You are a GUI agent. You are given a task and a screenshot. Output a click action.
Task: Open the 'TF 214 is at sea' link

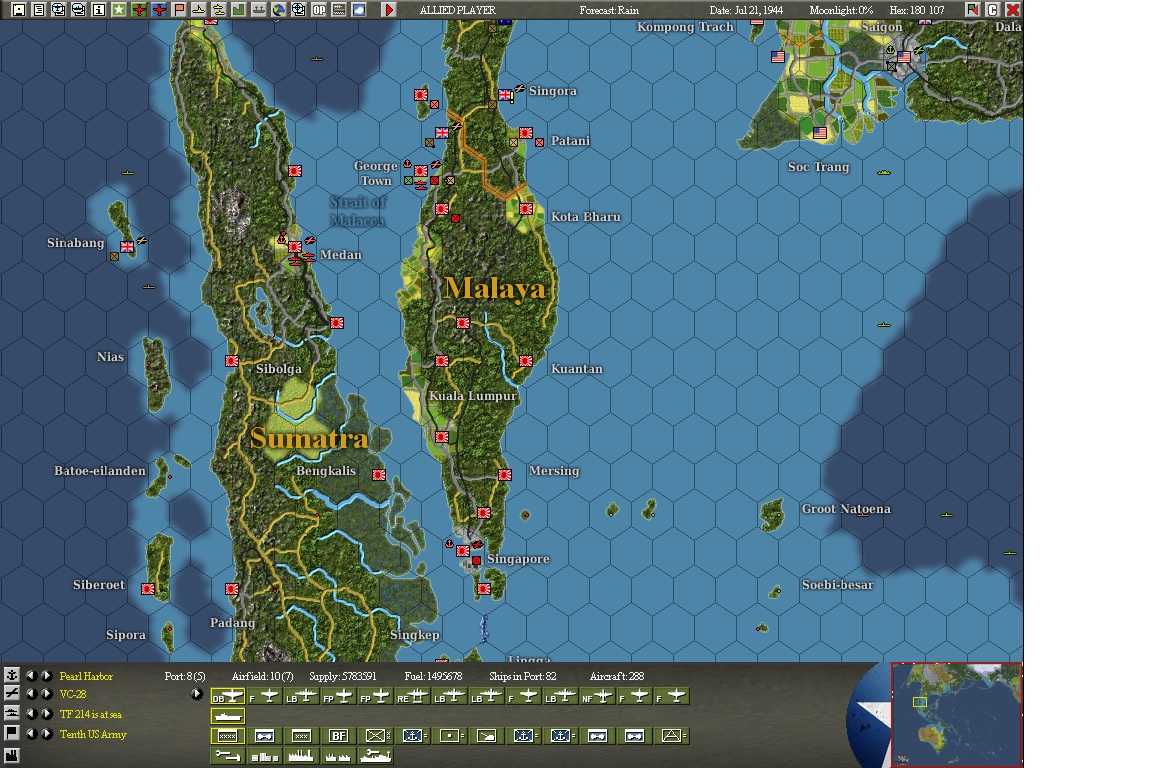click(90, 714)
